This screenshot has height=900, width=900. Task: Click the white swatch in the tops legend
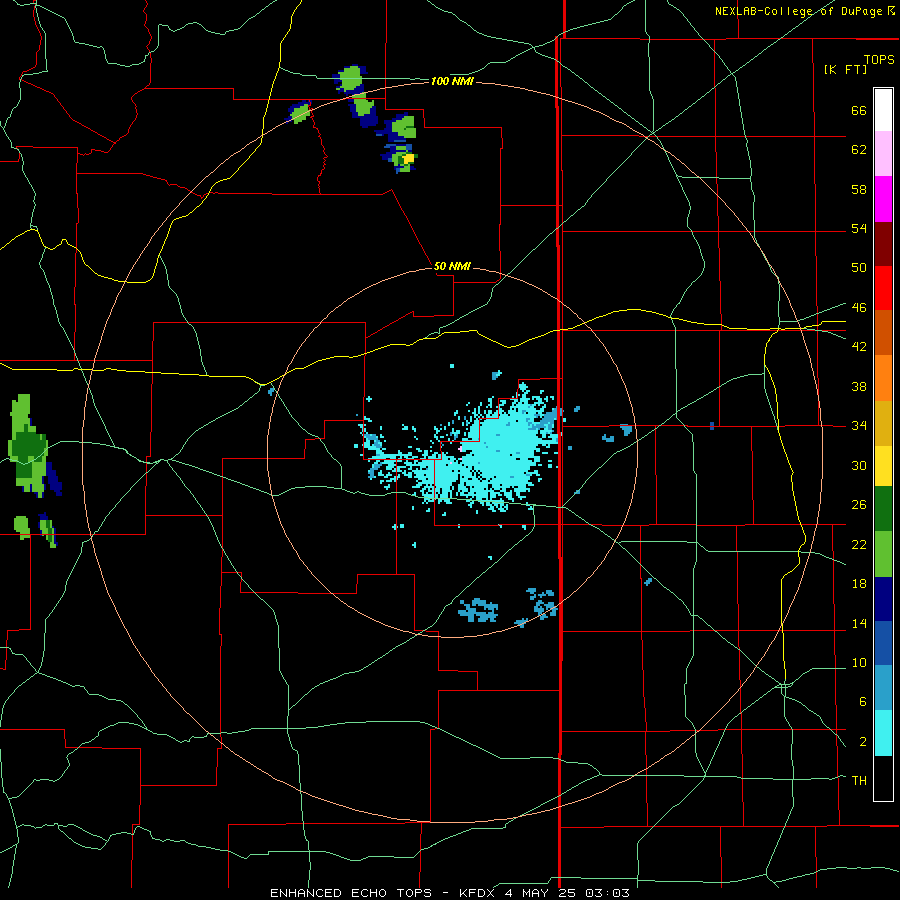coord(883,110)
